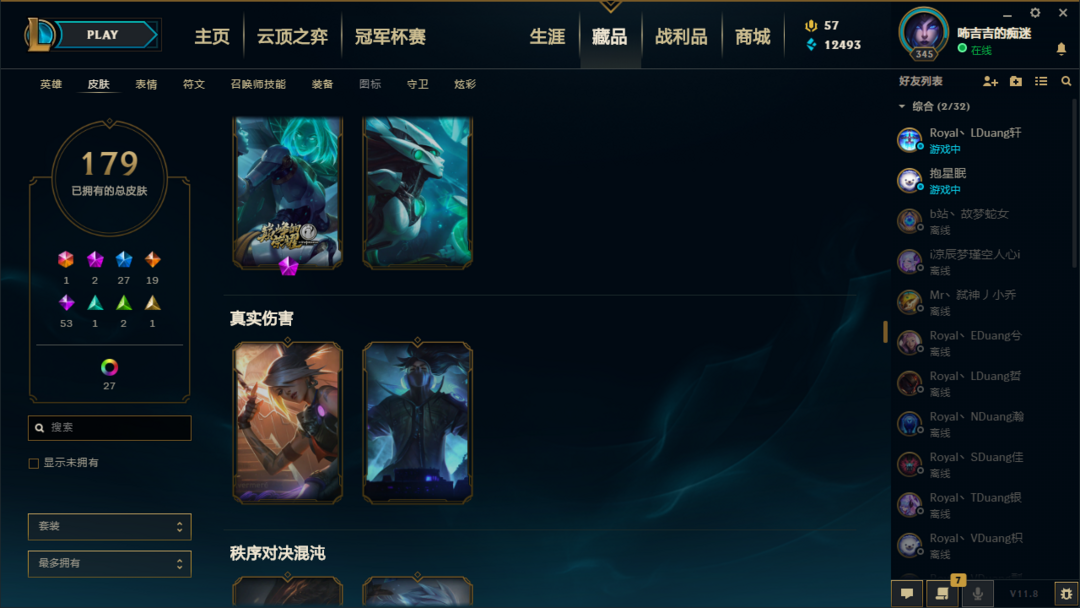Open the missions icon with badge 7
Screen dimensions: 1080x608
pos(942,593)
